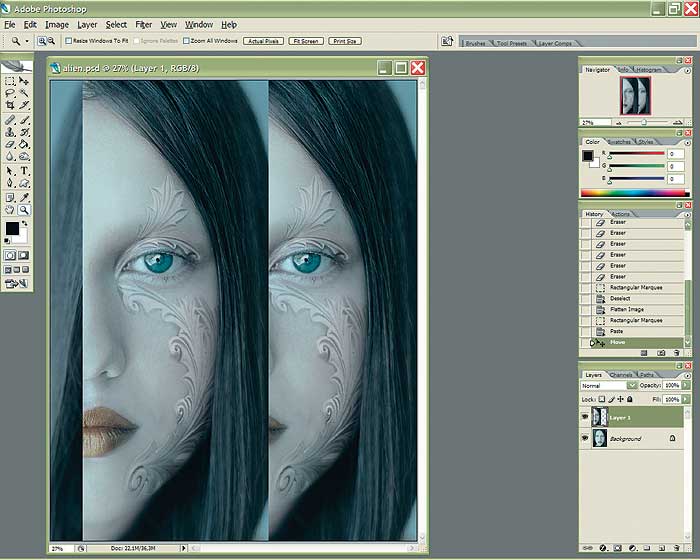Screen dimensions: 700x560
Task: Open the Opacity slider arrow
Action: coord(686,385)
